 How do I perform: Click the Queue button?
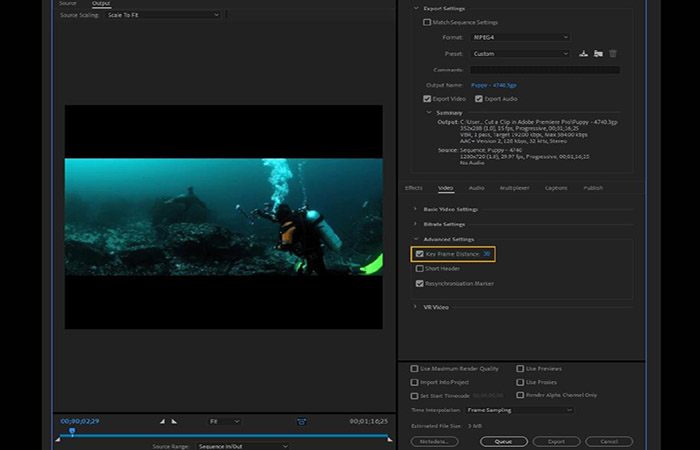click(504, 442)
